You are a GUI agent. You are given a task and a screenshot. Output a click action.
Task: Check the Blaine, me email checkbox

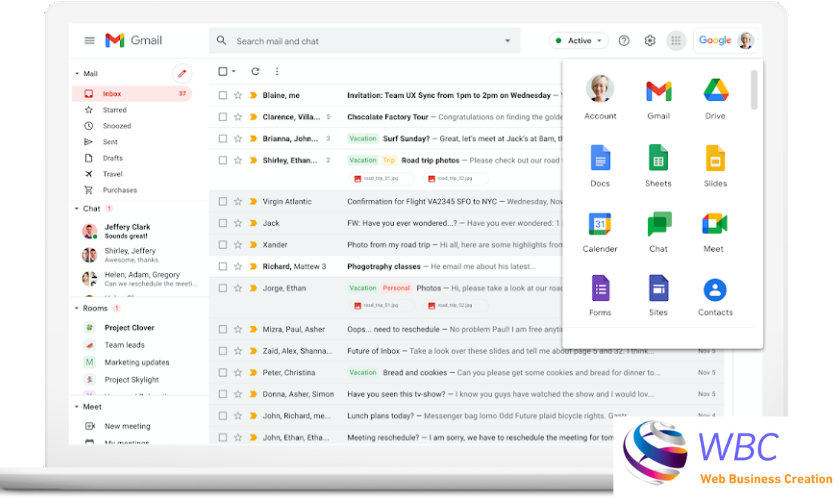(x=223, y=95)
